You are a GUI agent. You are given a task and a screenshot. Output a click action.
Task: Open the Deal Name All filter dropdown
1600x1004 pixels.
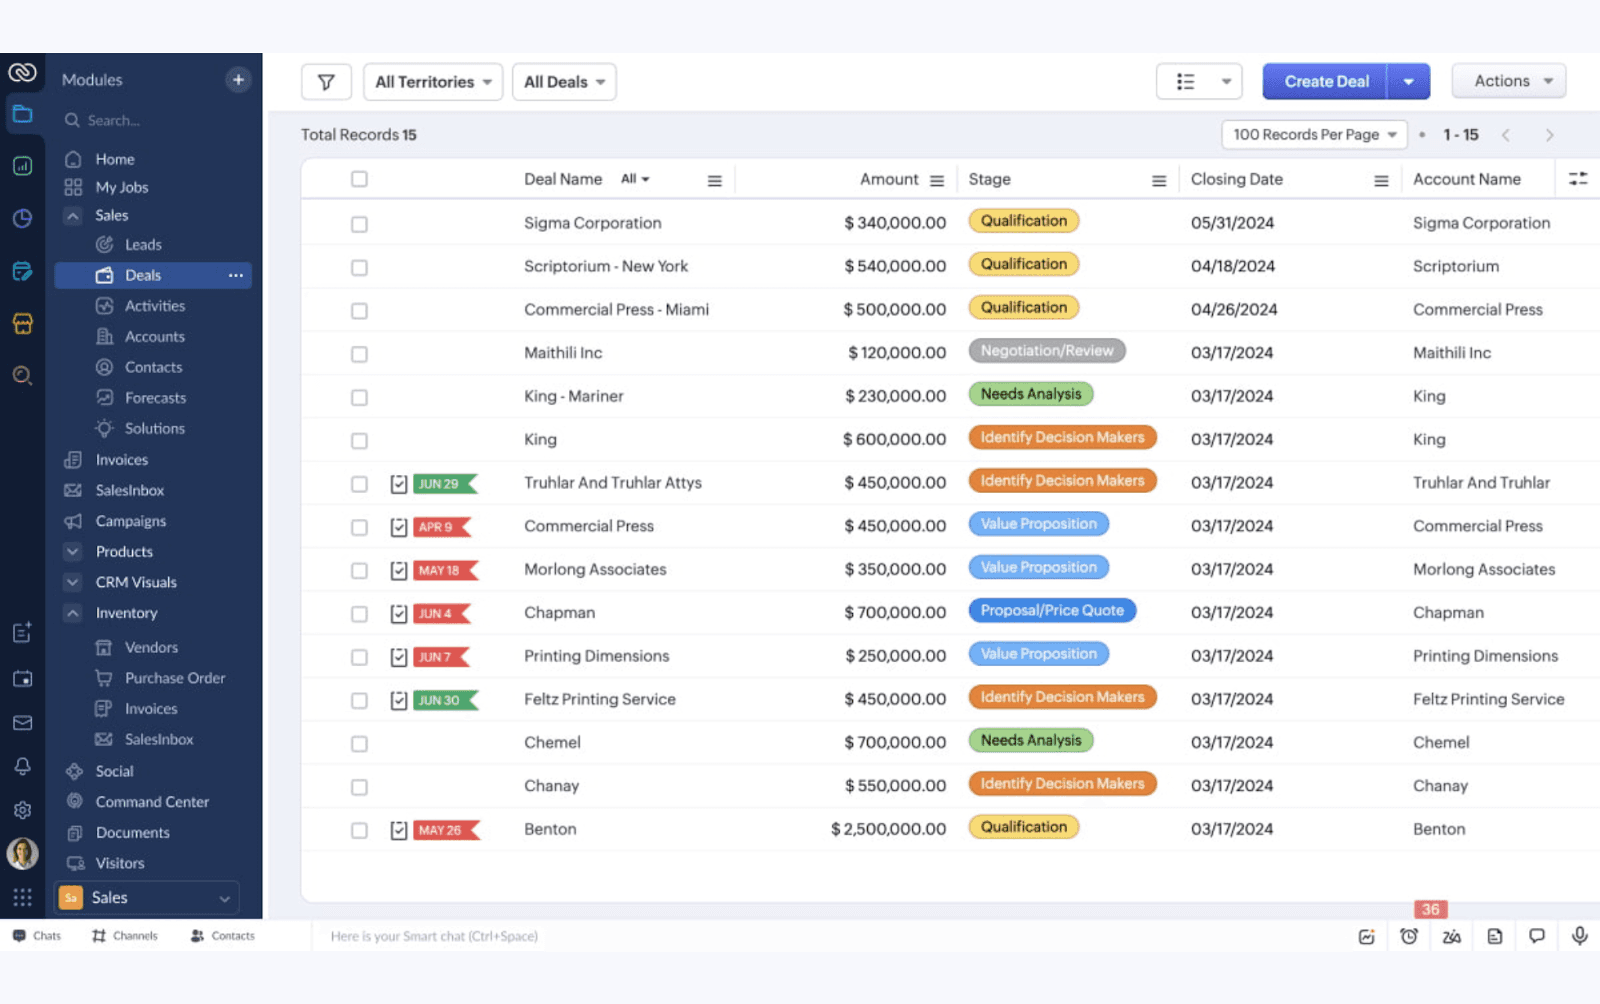pos(635,179)
